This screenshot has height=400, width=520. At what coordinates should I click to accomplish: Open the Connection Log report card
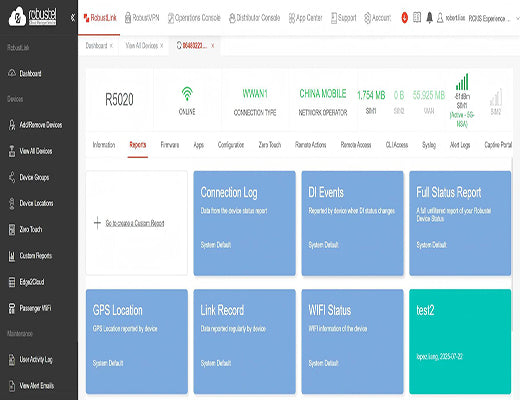pyautogui.click(x=244, y=223)
